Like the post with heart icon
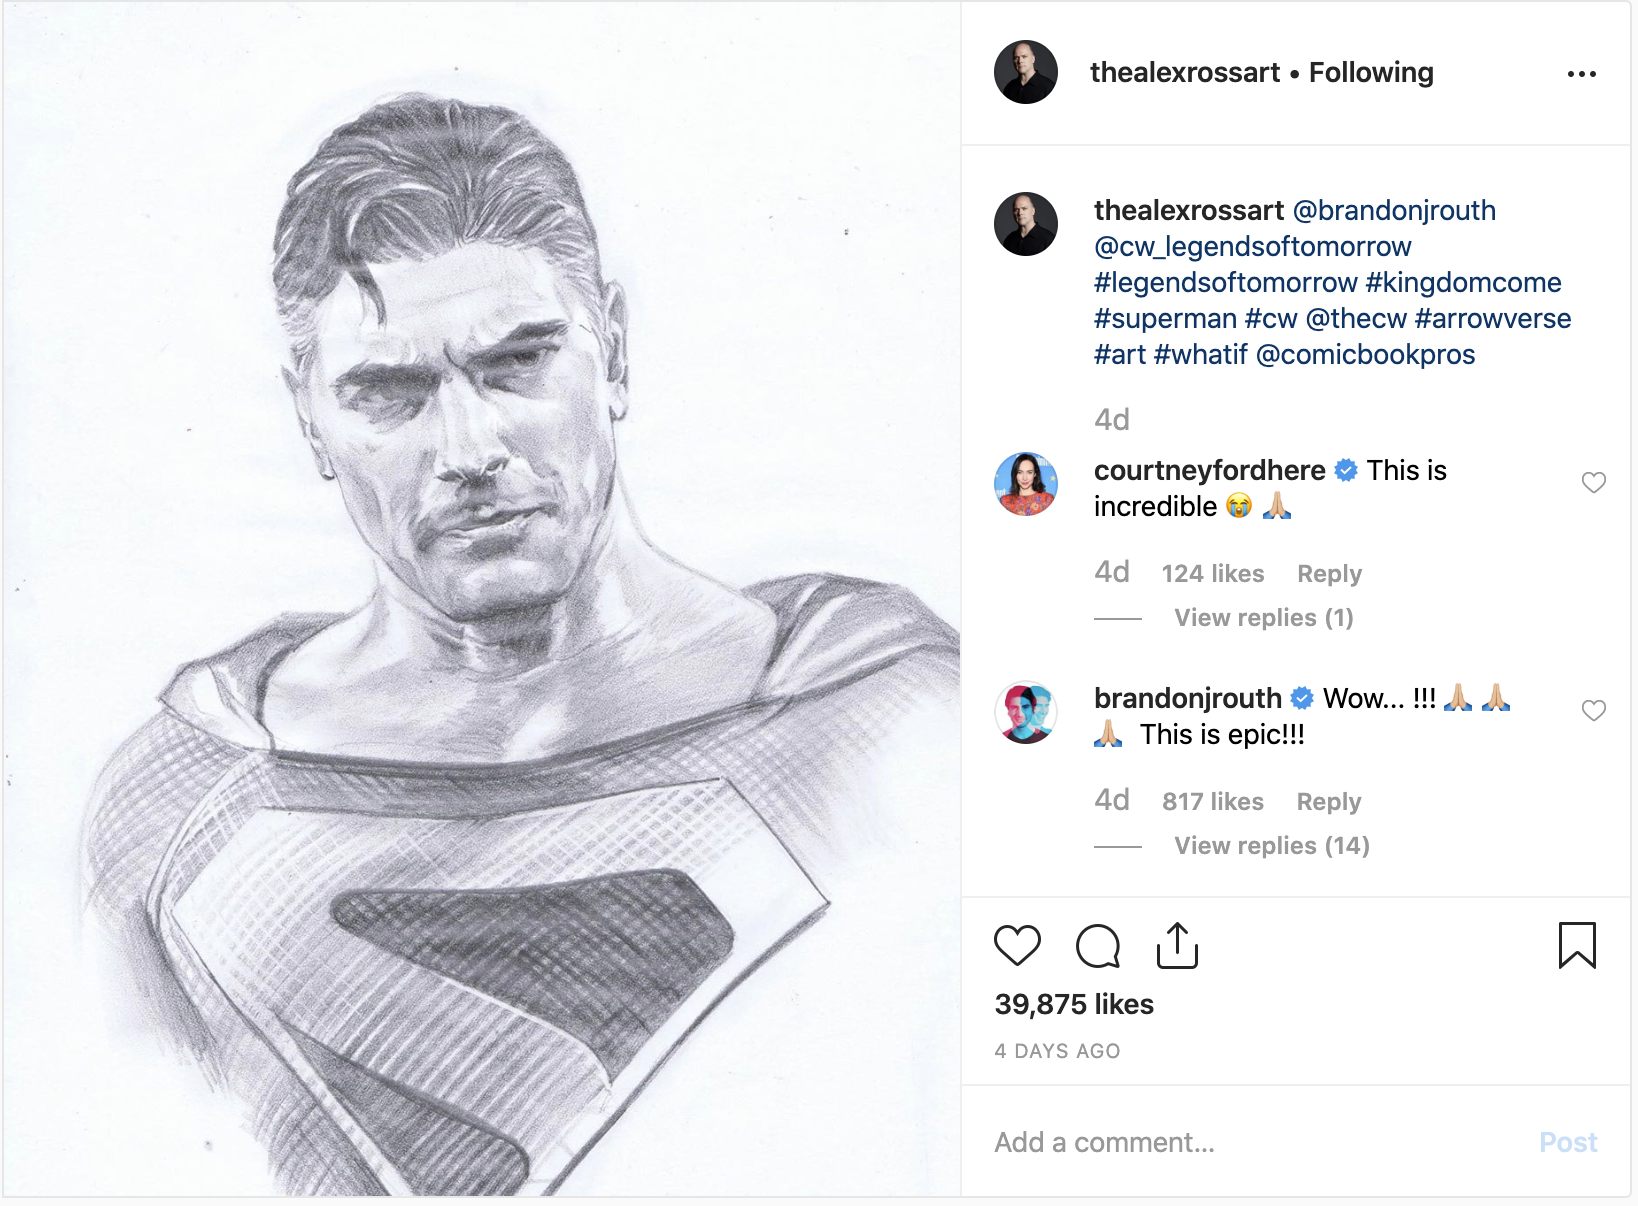This screenshot has width=1638, height=1206. coord(1017,945)
